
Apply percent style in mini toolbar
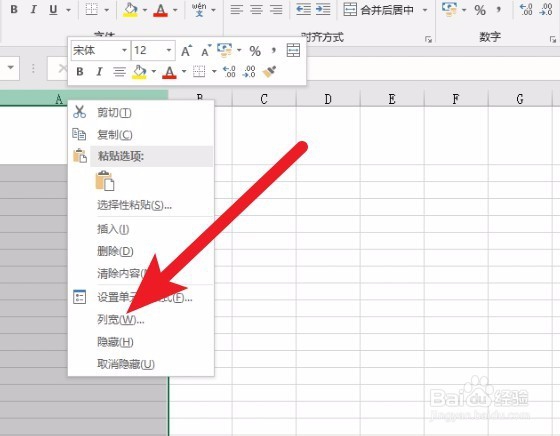point(255,51)
